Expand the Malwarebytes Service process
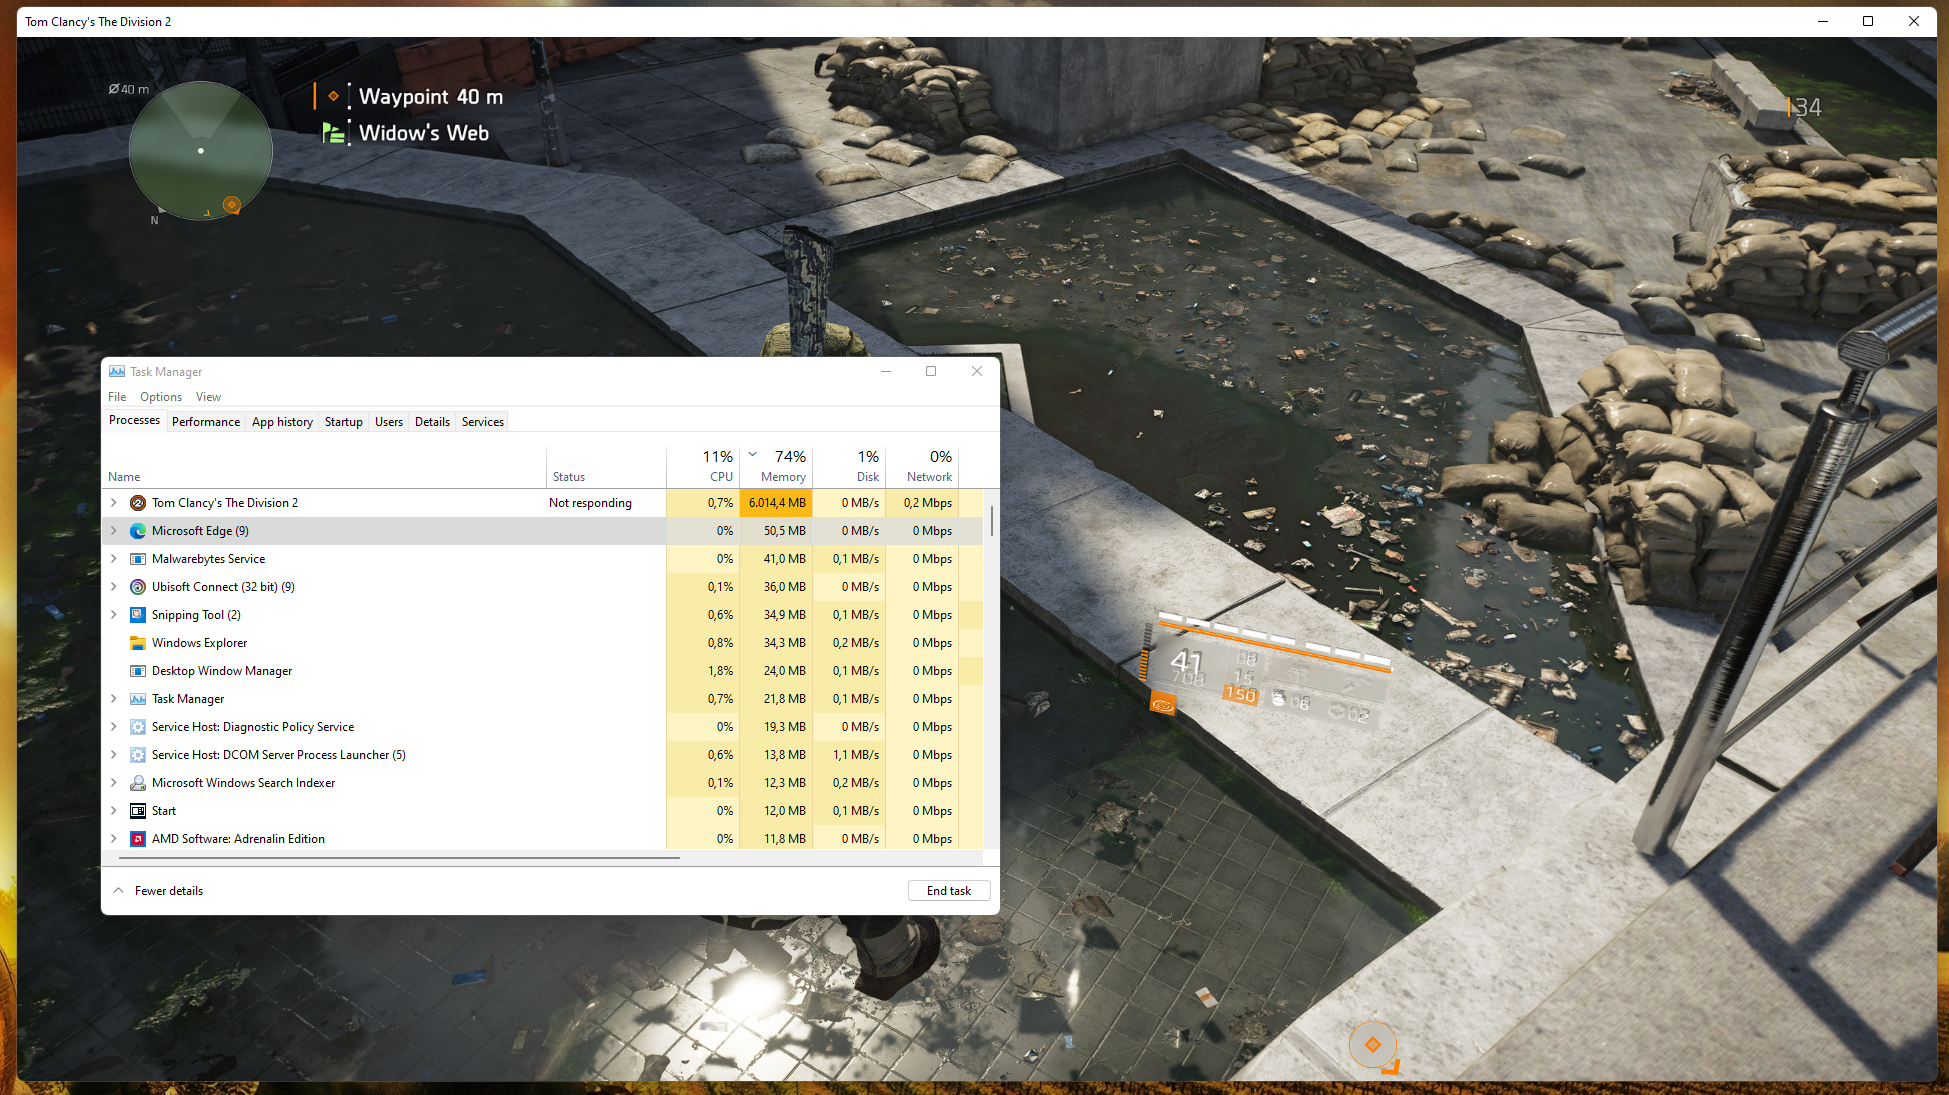 (x=114, y=559)
